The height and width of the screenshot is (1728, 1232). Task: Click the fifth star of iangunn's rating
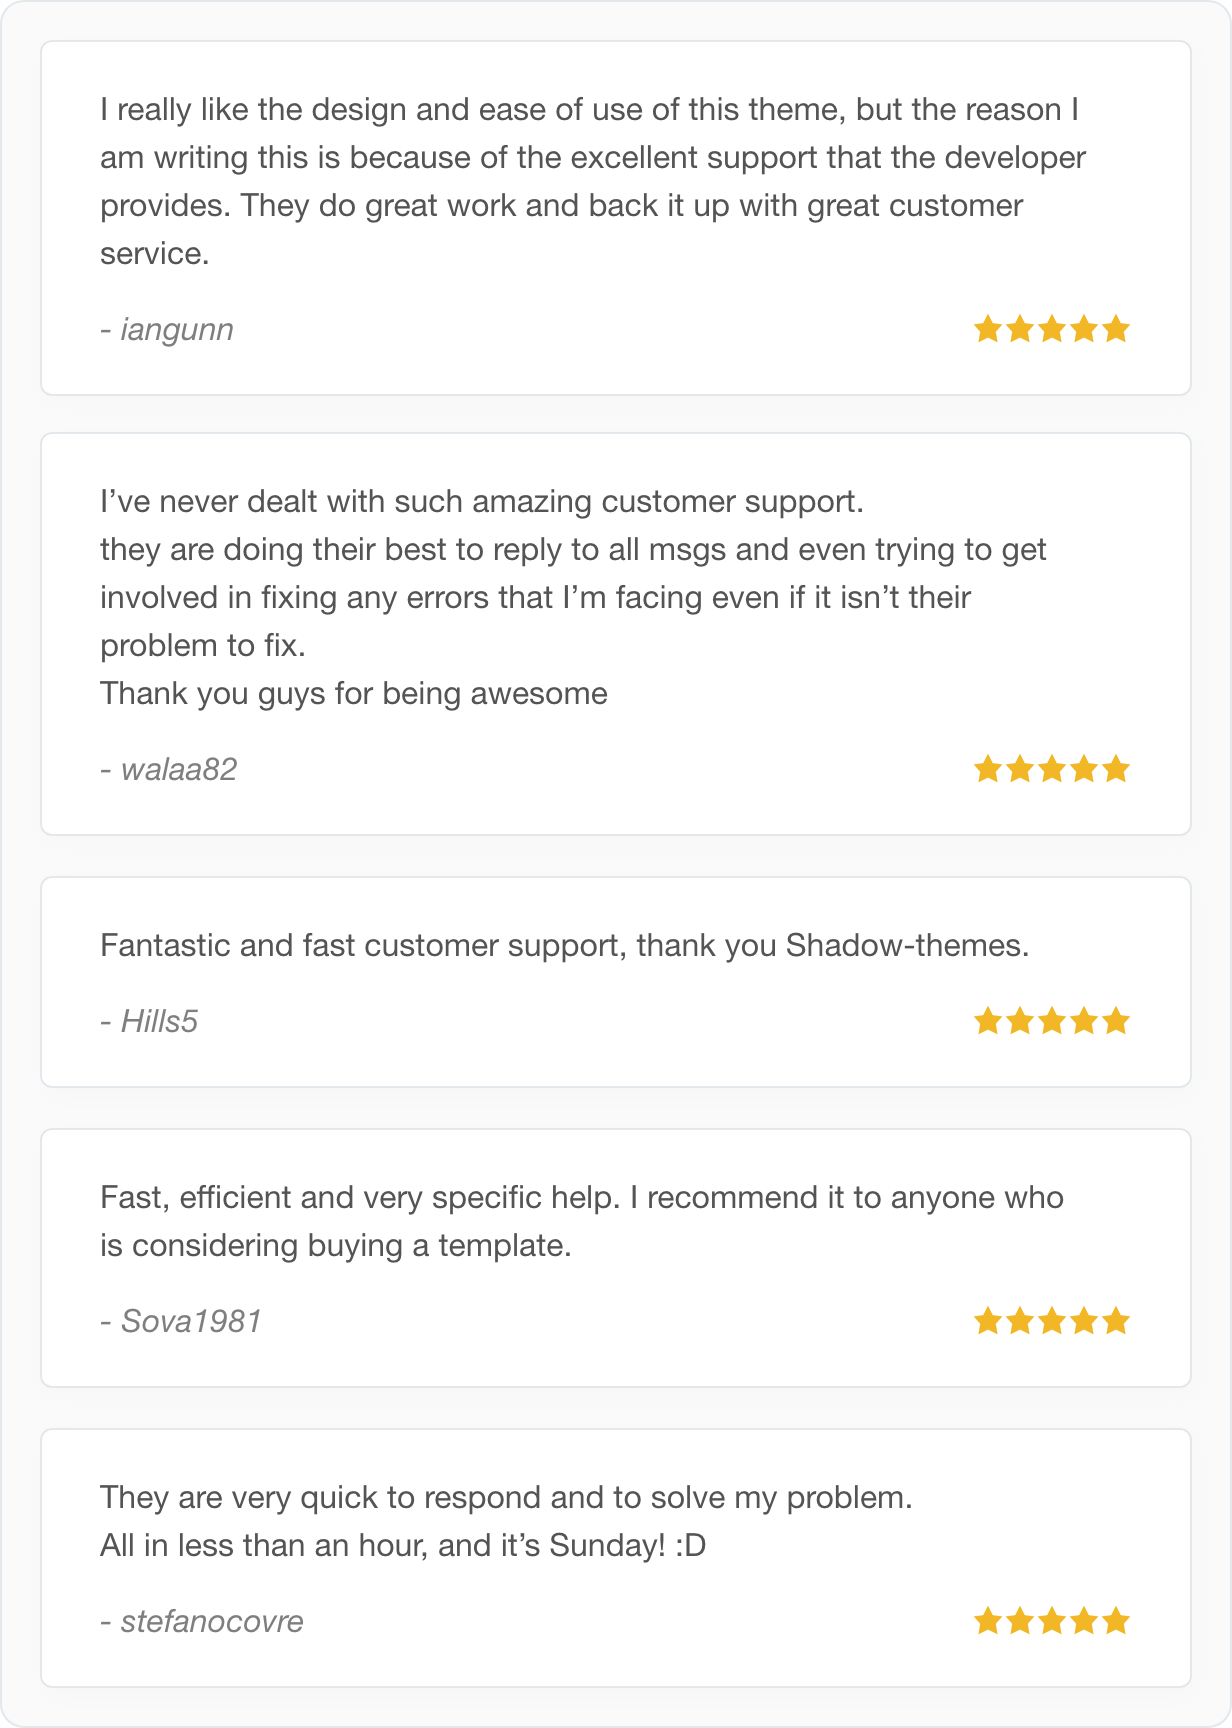coord(1116,329)
